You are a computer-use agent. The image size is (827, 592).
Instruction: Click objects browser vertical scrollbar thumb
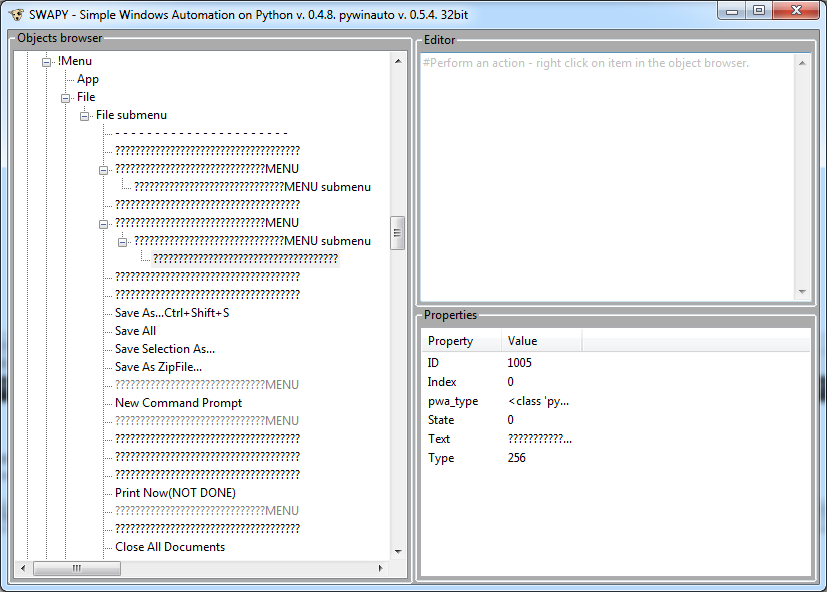pos(398,233)
